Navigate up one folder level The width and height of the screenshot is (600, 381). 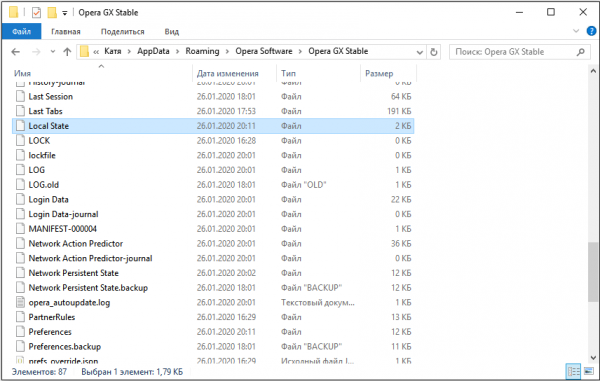(67, 52)
